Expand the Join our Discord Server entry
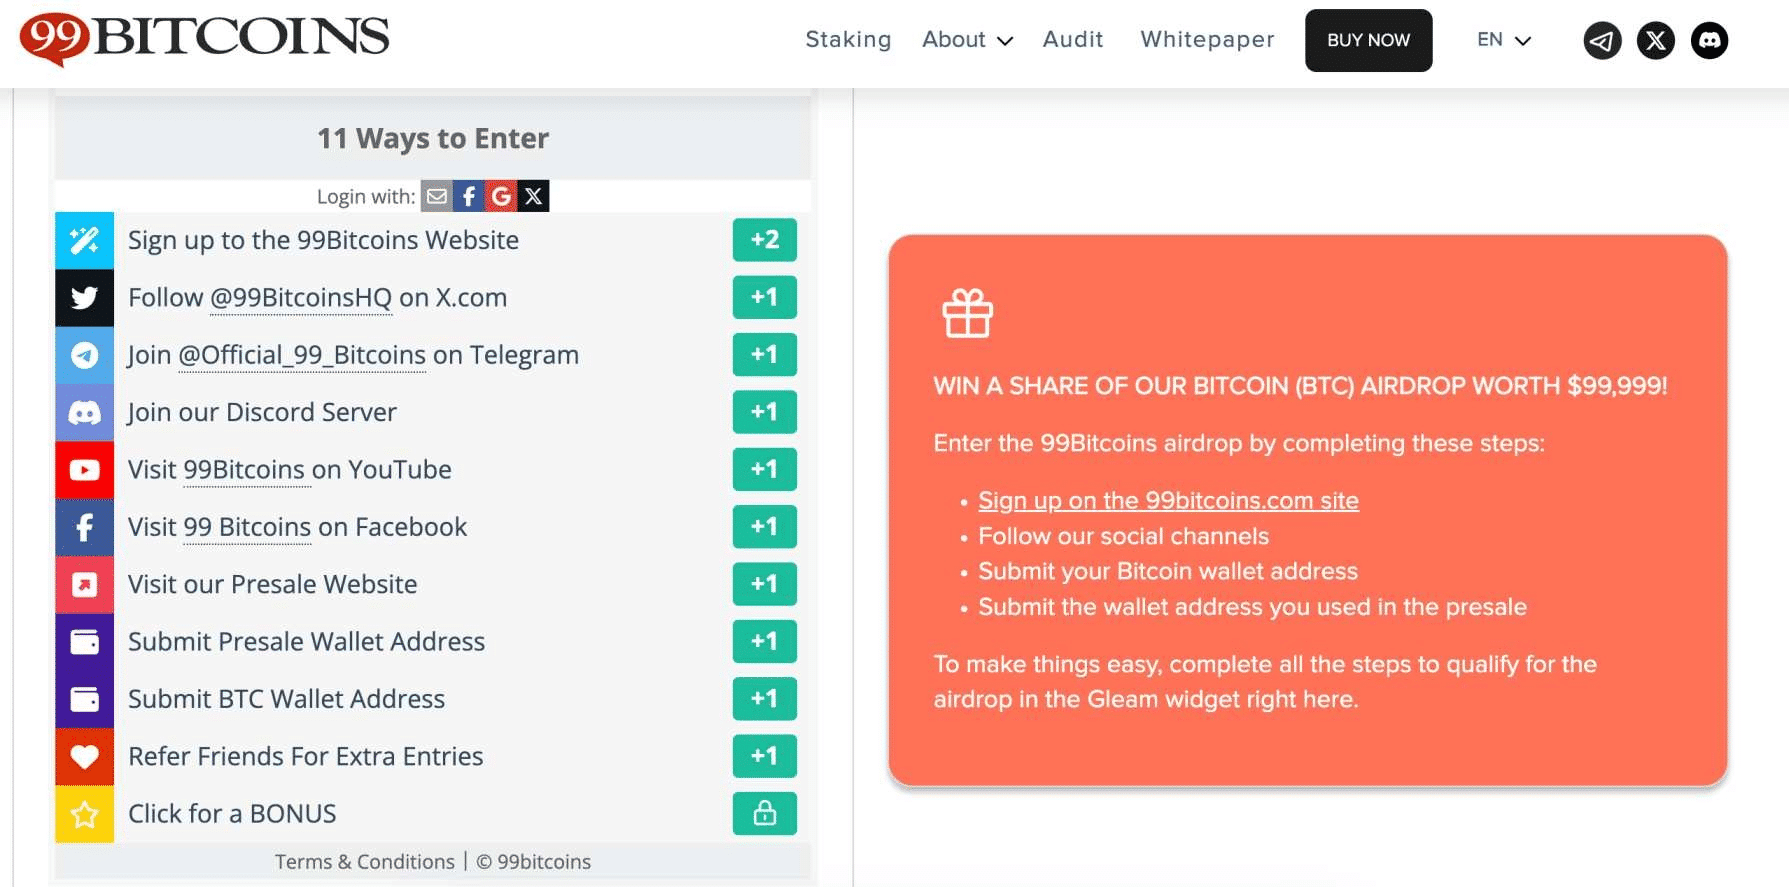Viewport: 1789px width, 887px height. (262, 413)
